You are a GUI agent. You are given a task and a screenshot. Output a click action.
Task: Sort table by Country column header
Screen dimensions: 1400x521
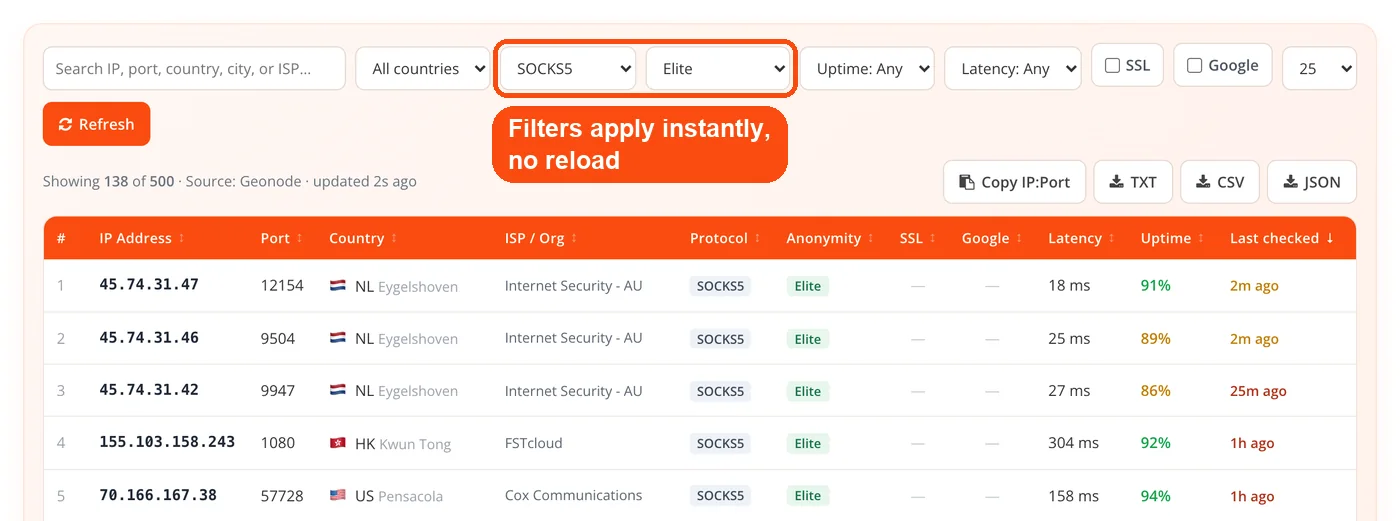(x=356, y=239)
